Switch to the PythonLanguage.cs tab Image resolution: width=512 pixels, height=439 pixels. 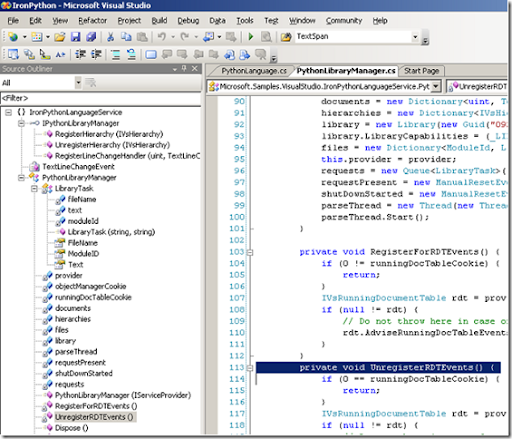click(x=254, y=71)
